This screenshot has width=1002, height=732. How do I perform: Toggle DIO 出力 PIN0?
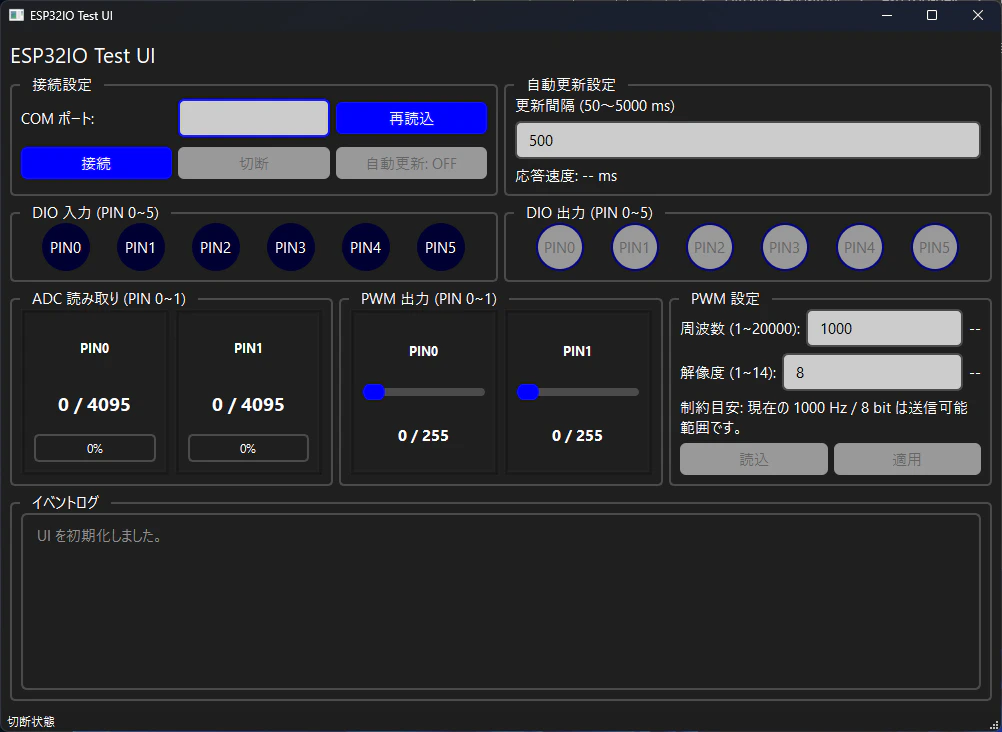tap(560, 247)
